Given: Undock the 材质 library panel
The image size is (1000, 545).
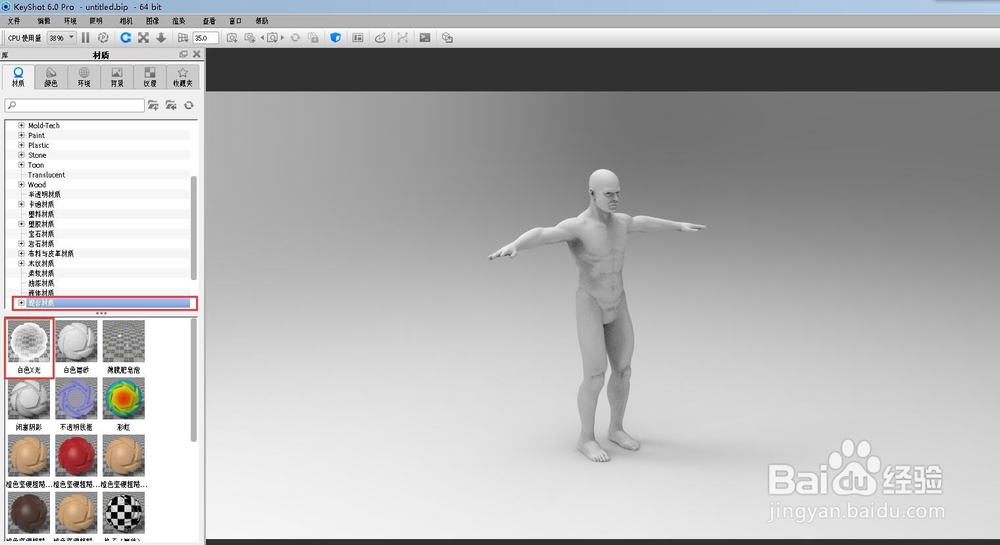Looking at the screenshot, I should click(x=184, y=54).
